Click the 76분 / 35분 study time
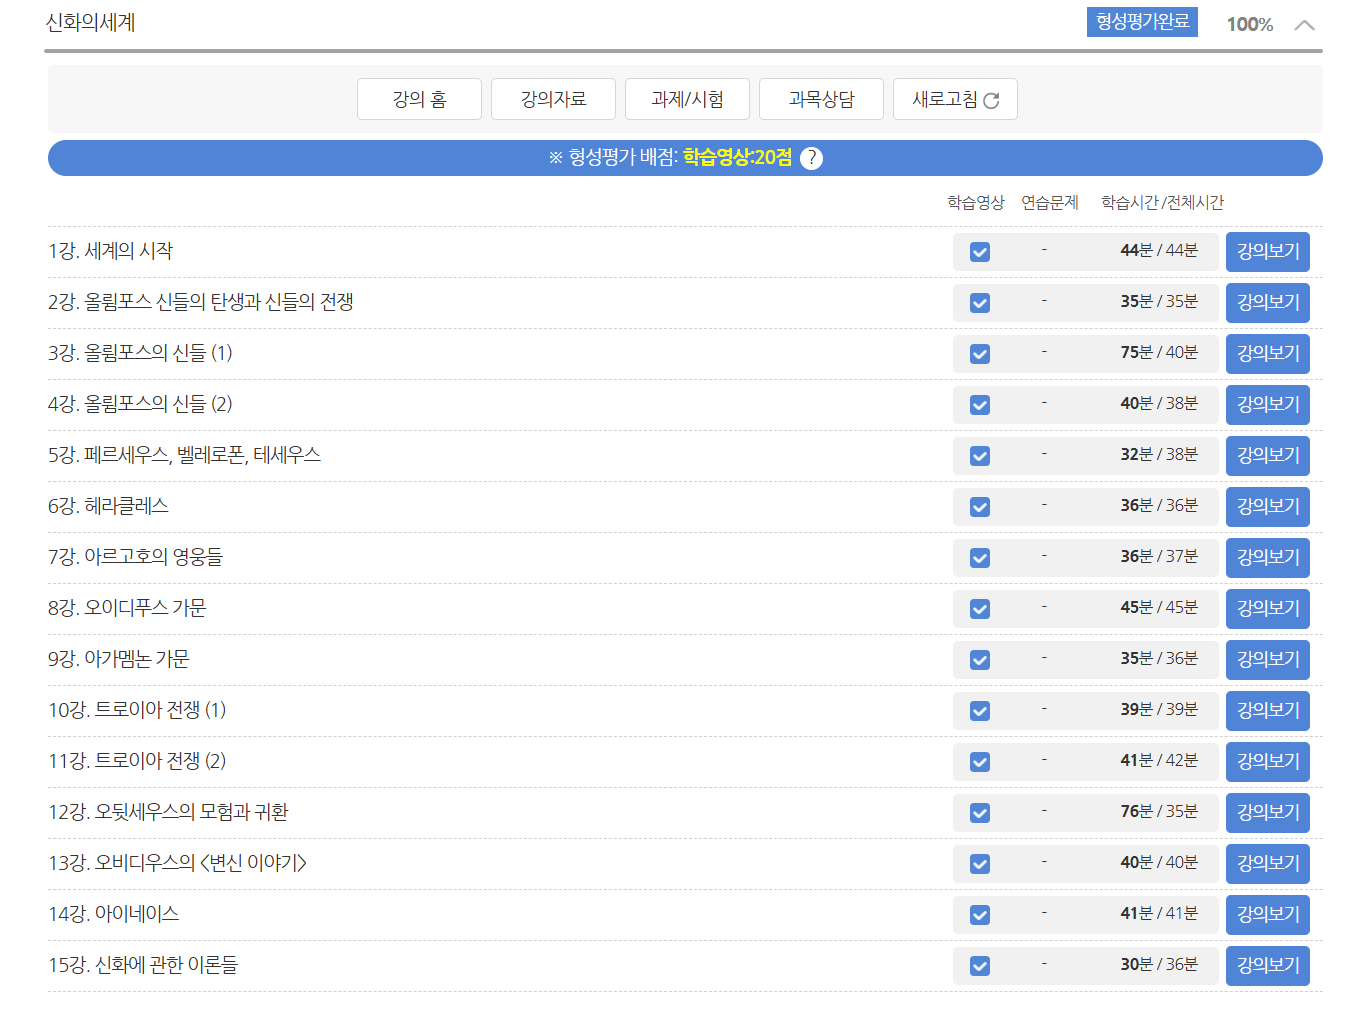1367x1023 pixels. (x=1159, y=811)
